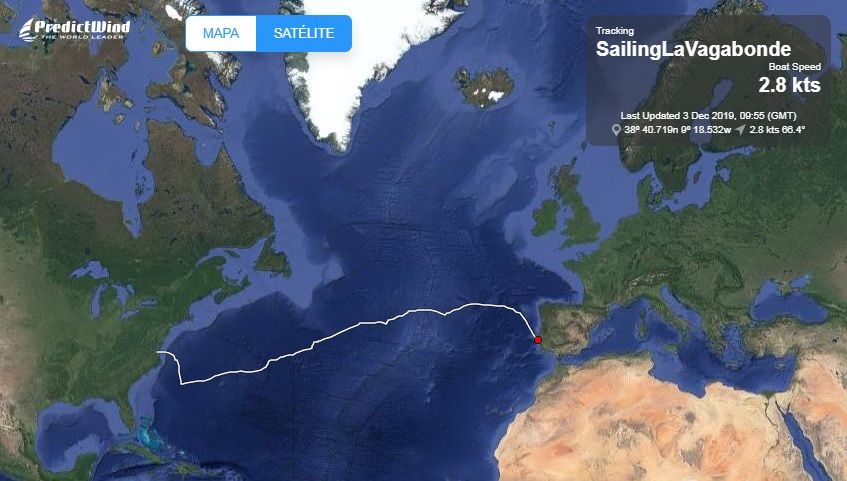Click the location pin icon beside coordinates

[x=616, y=130]
